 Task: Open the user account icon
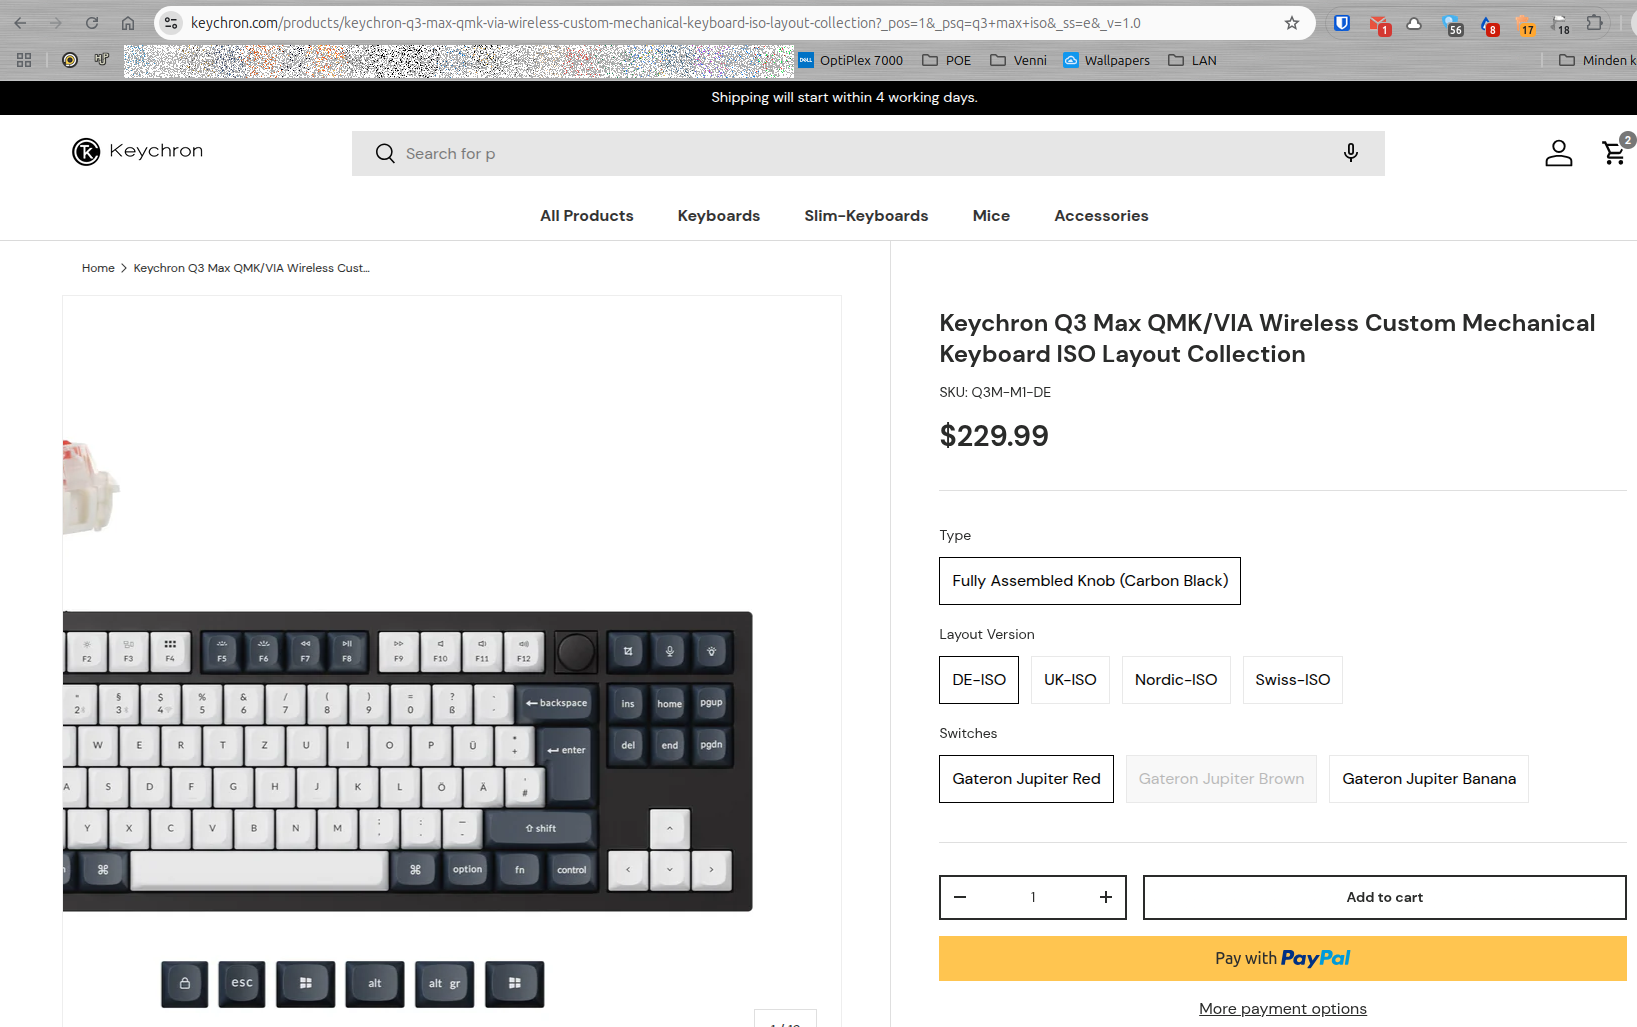[x=1559, y=153]
